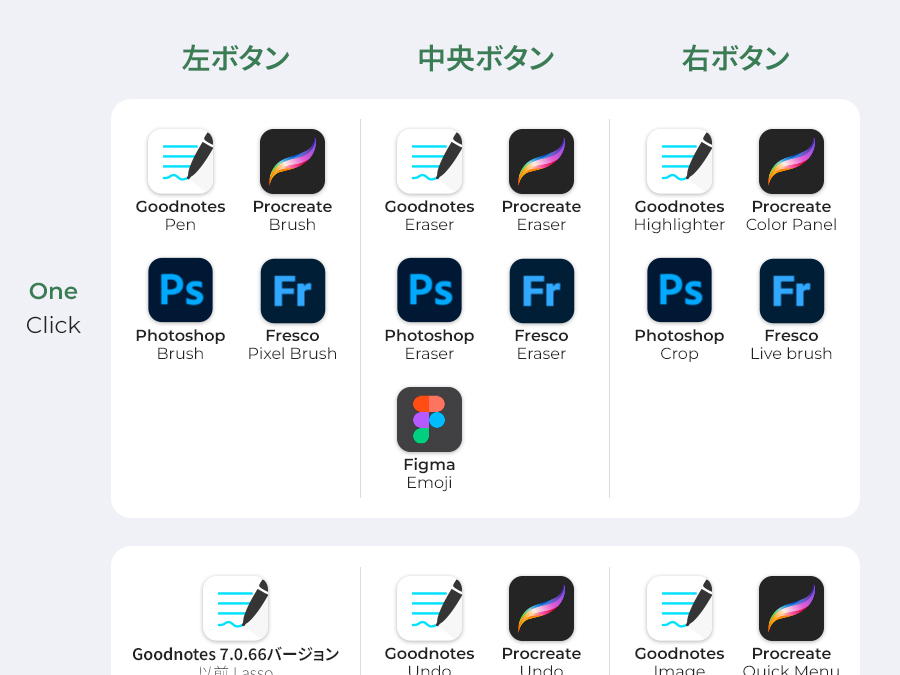Image resolution: width=900 pixels, height=675 pixels.
Task: Click the Photoshop Crop icon
Action: (679, 290)
